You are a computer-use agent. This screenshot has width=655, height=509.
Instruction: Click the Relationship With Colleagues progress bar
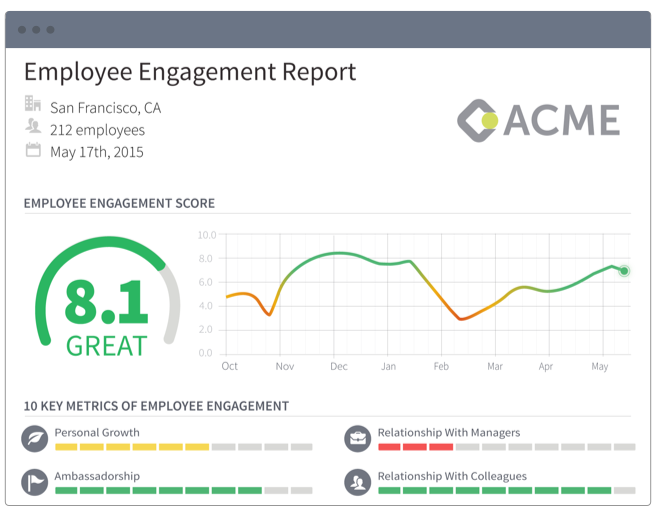click(507, 491)
